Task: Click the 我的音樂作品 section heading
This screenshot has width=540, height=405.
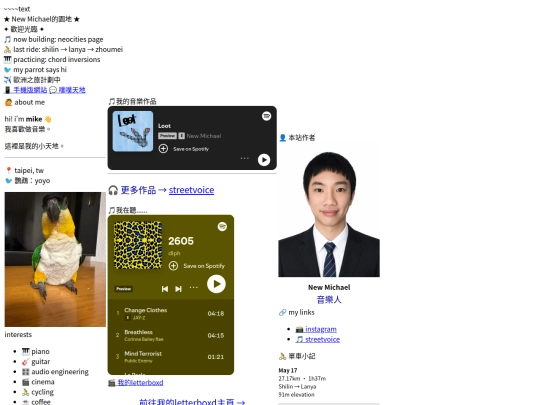Action: (132, 101)
